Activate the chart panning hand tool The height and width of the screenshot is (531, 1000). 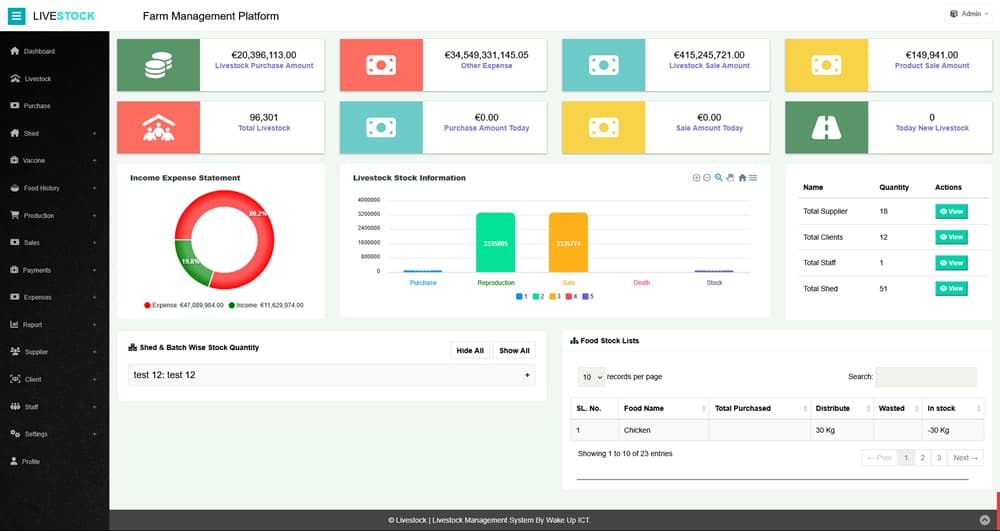click(730, 178)
